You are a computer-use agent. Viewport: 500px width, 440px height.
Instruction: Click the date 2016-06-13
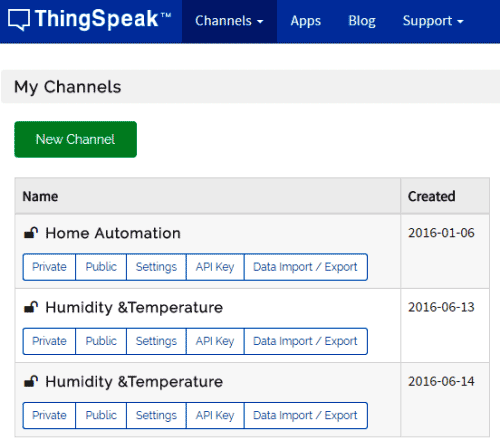441,307
